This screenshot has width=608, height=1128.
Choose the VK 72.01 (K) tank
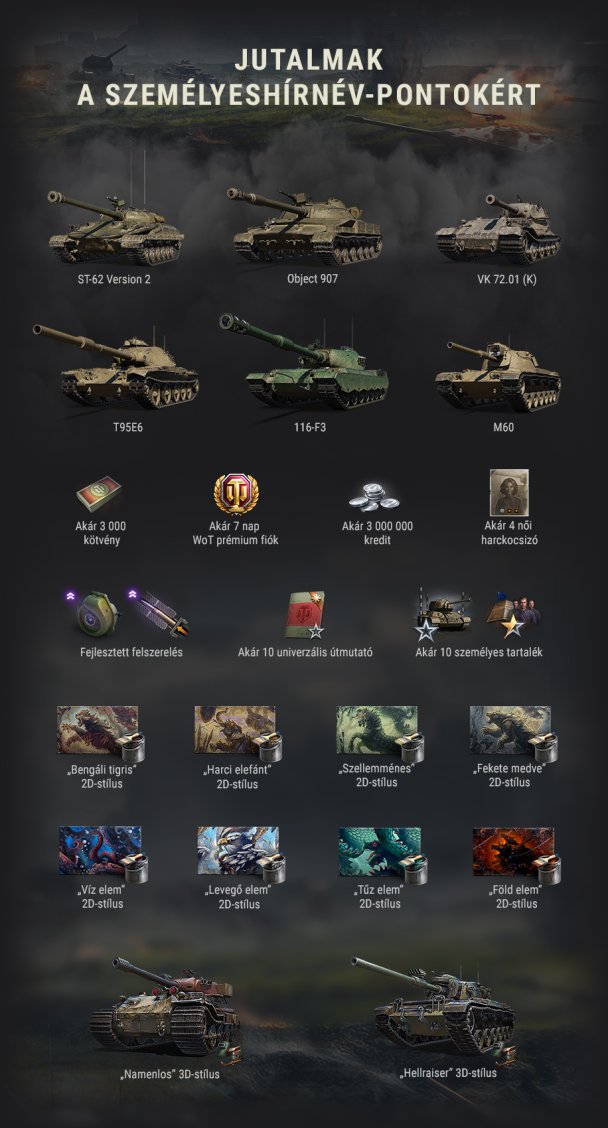tap(498, 228)
